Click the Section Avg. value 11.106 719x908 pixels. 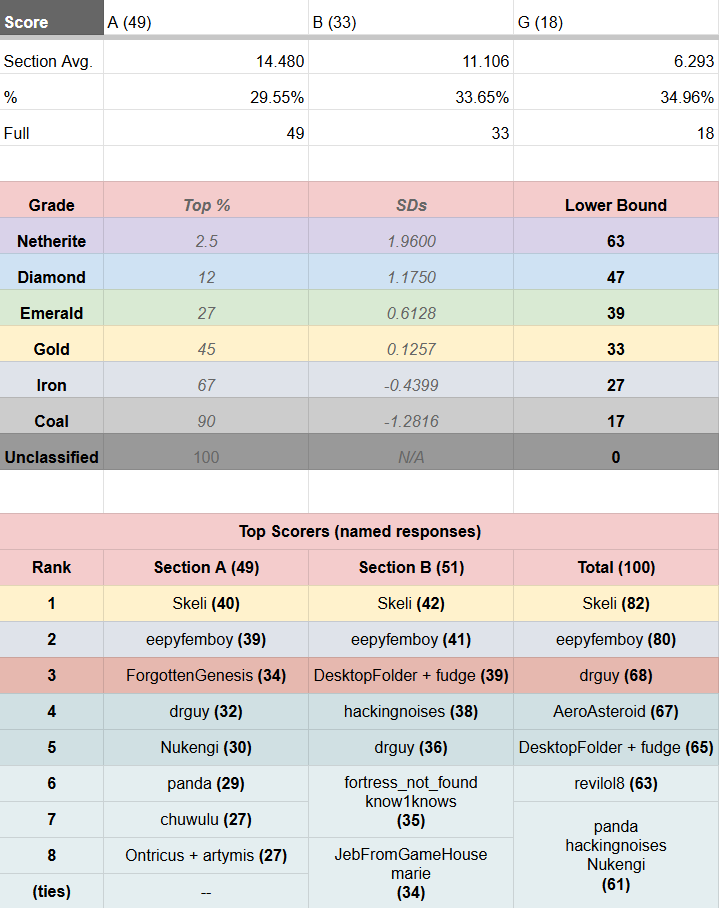pyautogui.click(x=411, y=57)
